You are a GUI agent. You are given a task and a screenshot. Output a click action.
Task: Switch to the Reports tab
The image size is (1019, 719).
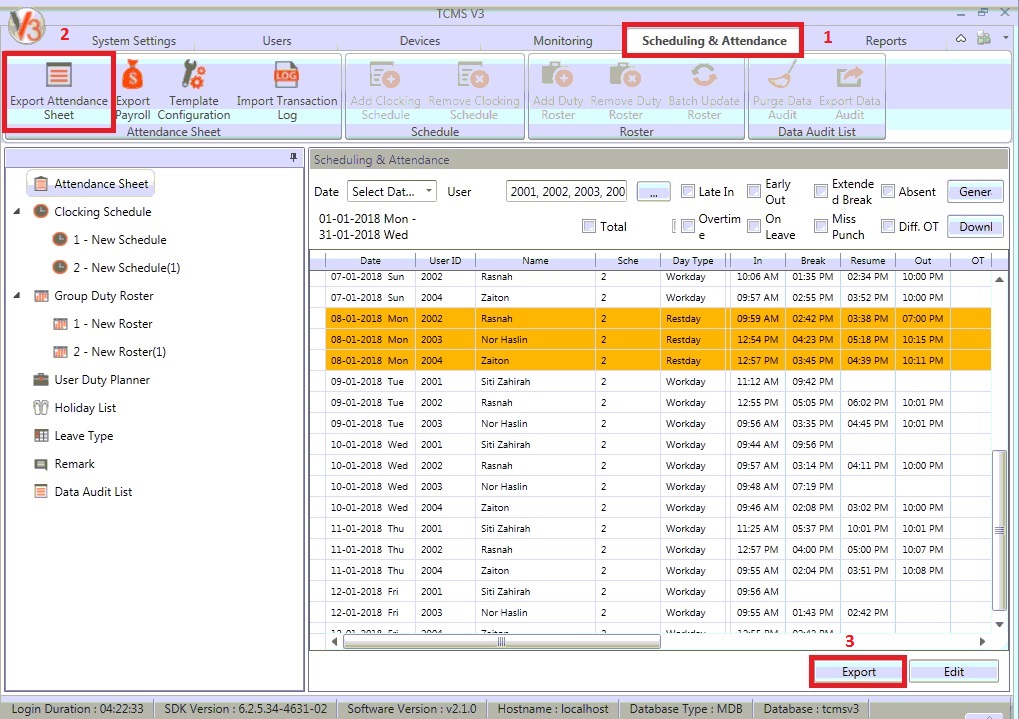885,41
